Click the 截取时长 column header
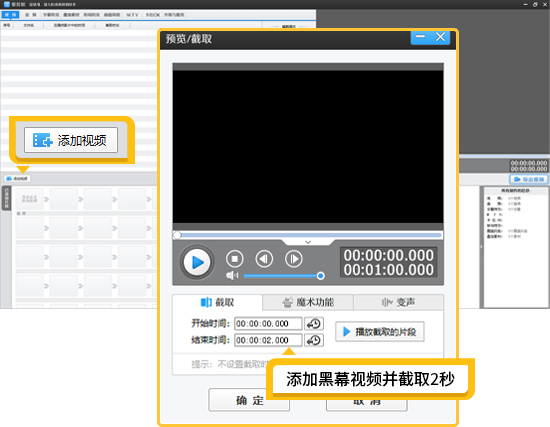 click(112, 25)
